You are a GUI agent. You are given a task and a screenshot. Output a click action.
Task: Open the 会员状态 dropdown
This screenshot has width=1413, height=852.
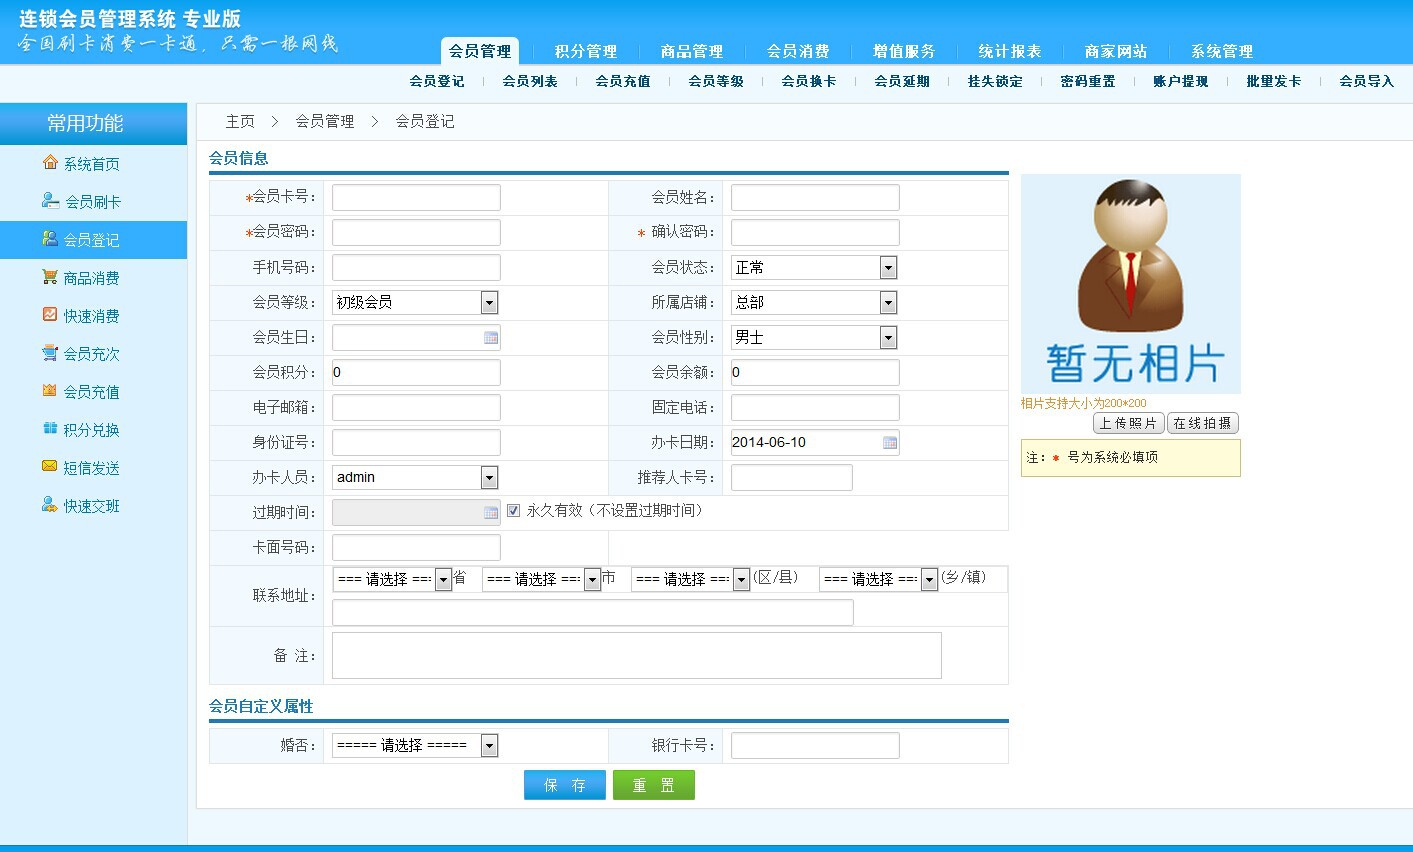888,268
